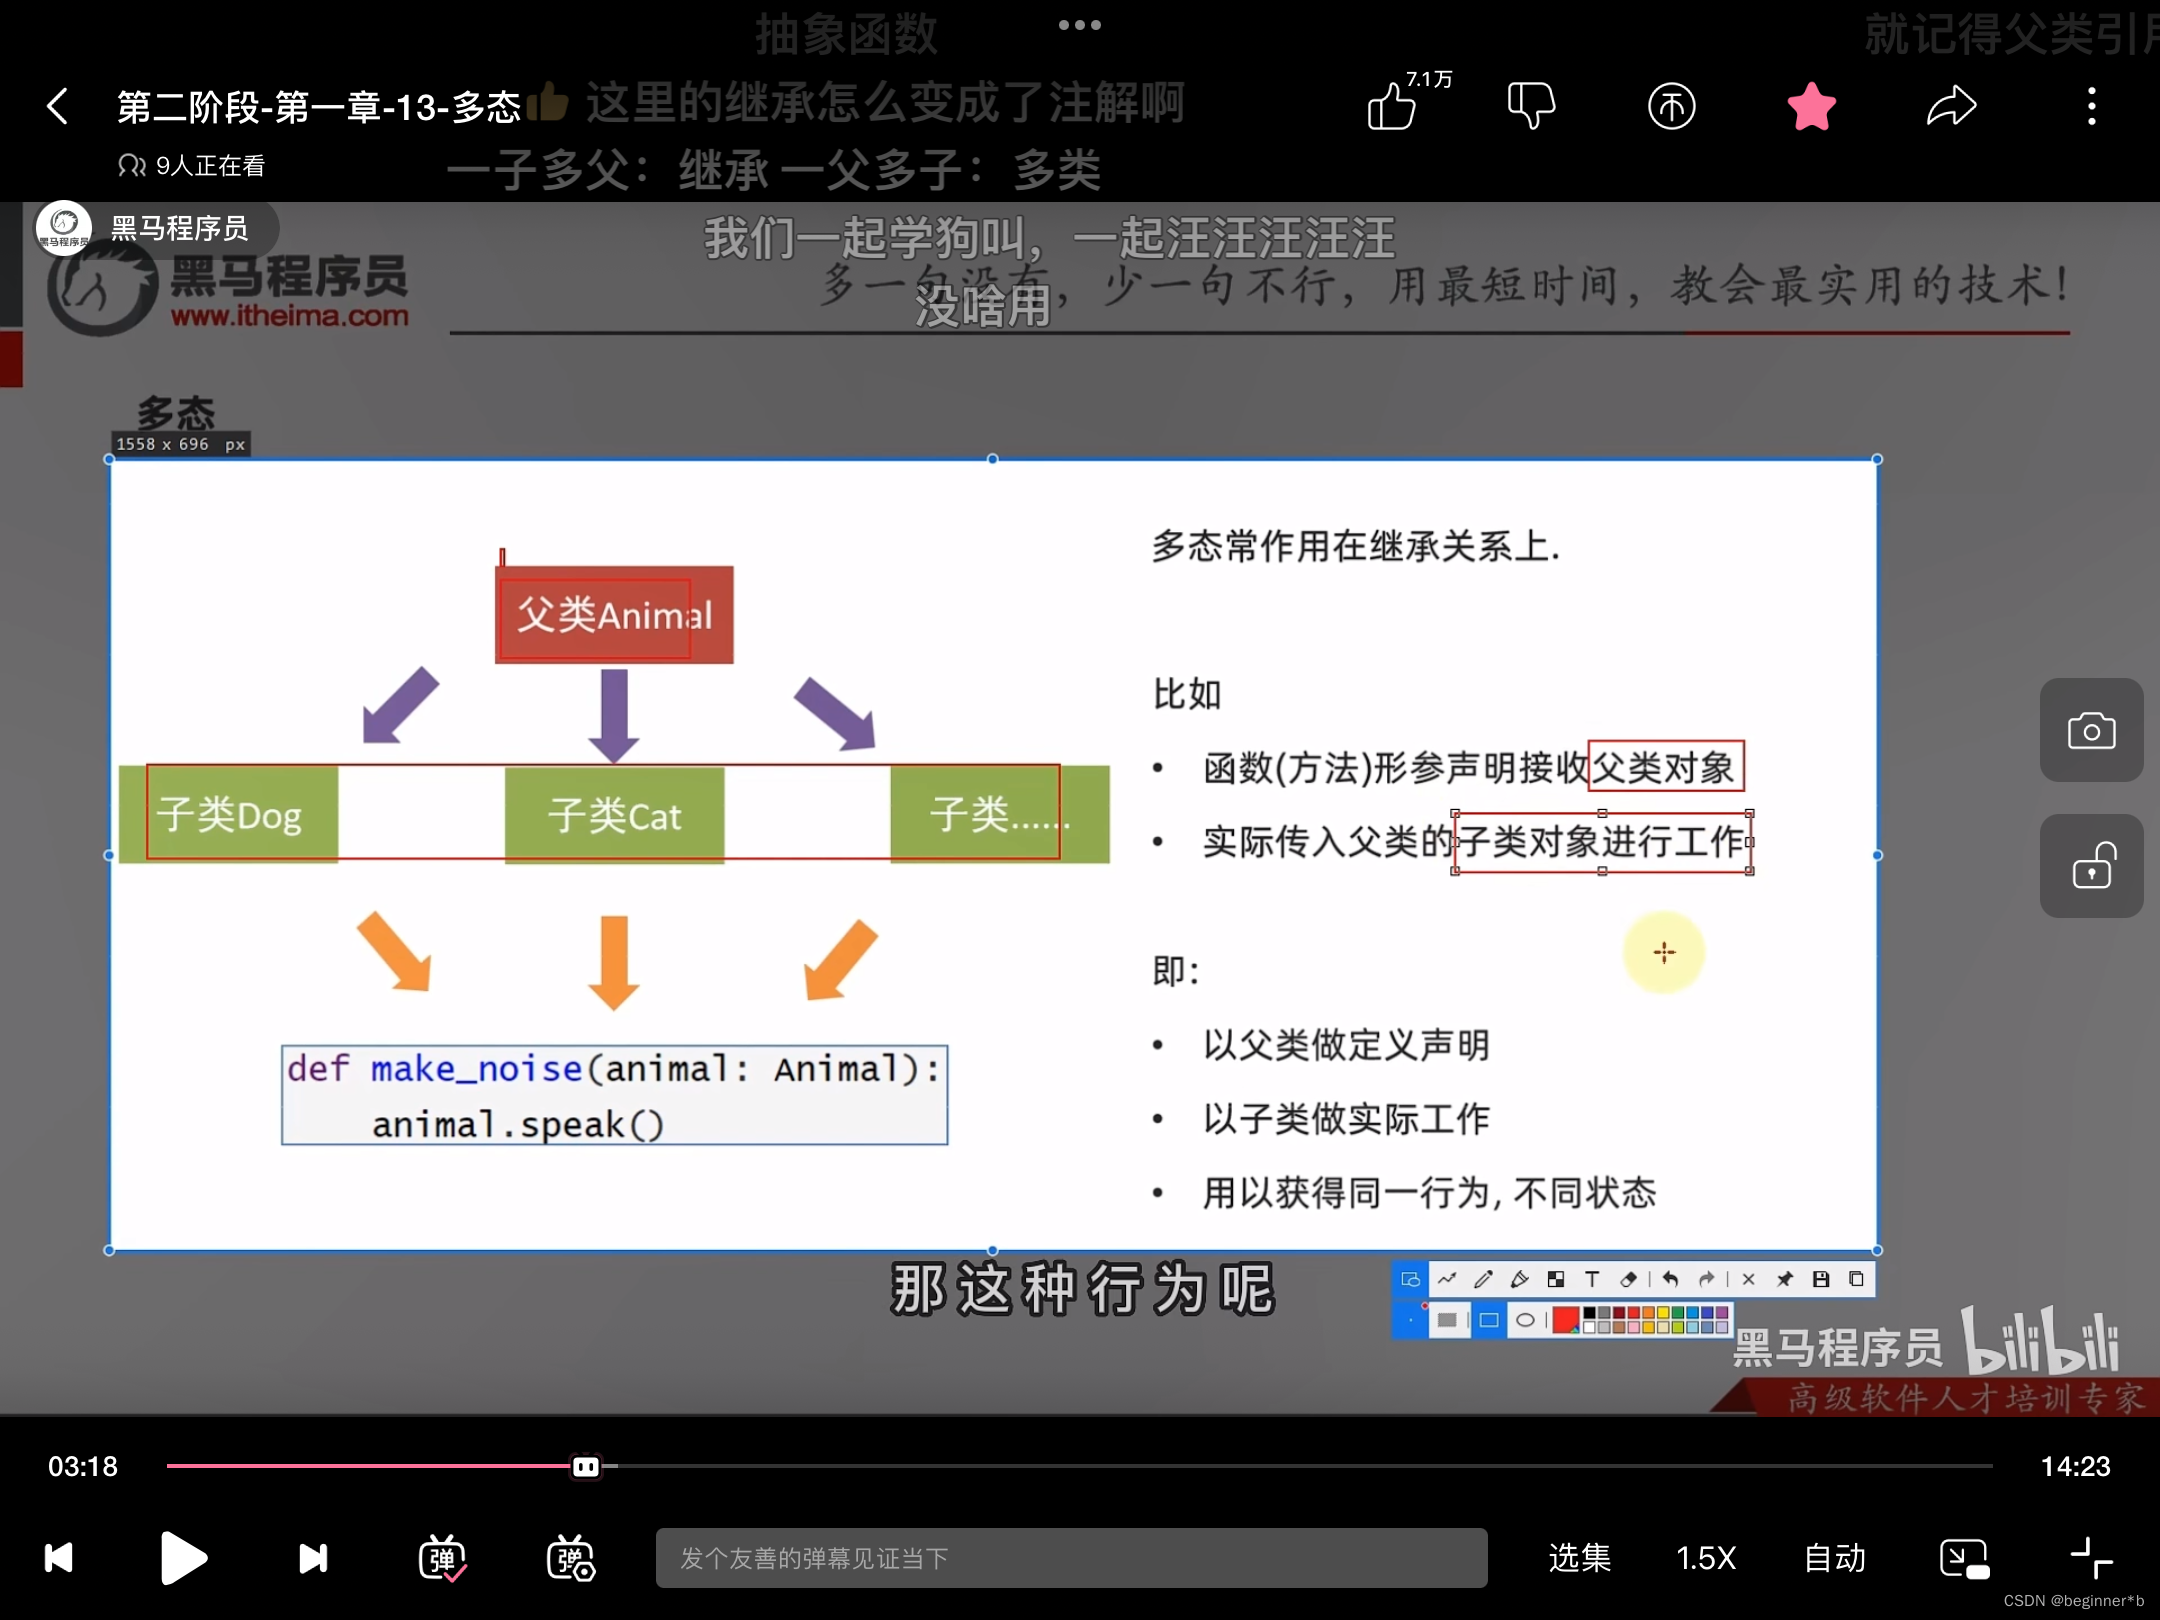Open the 黑马程序员 uploader avatar
The height and width of the screenshot is (1620, 2160).
click(64, 228)
